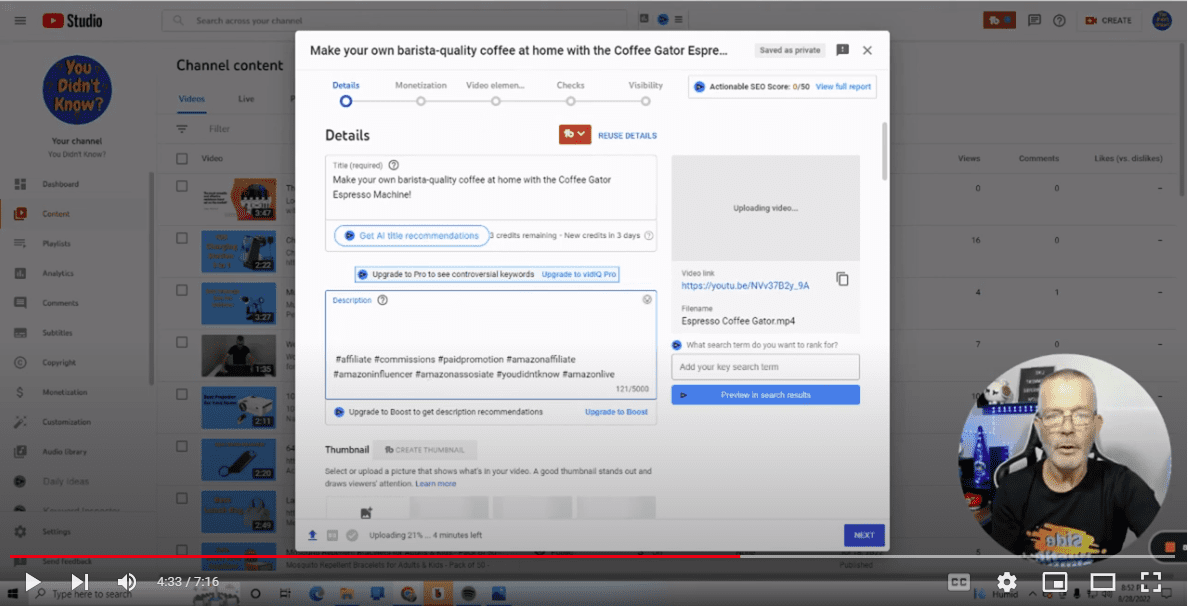Click the Description help question mark icon
The height and width of the screenshot is (606, 1188).
[383, 300]
